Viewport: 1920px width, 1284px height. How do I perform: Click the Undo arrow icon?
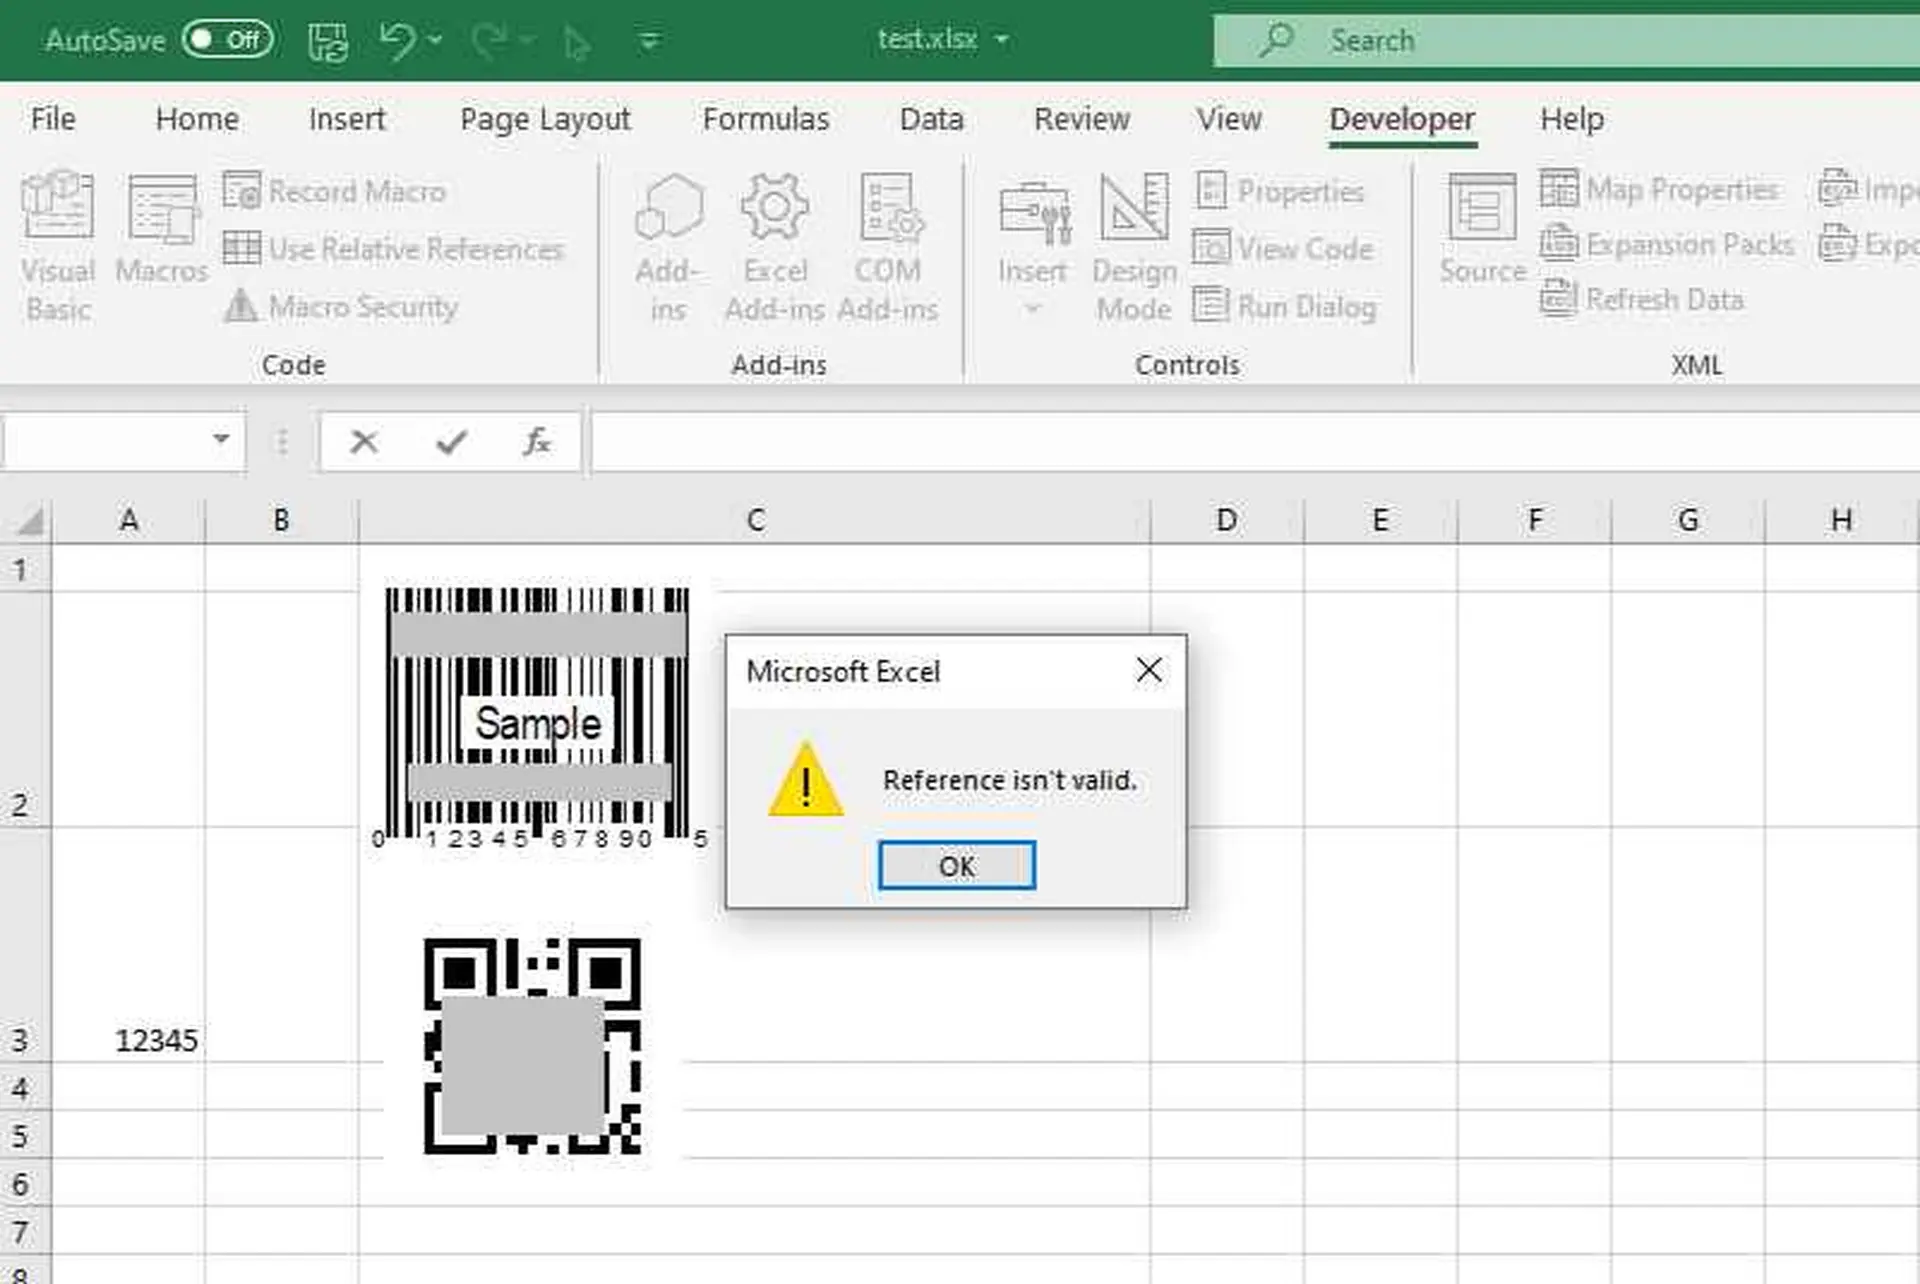[397, 41]
